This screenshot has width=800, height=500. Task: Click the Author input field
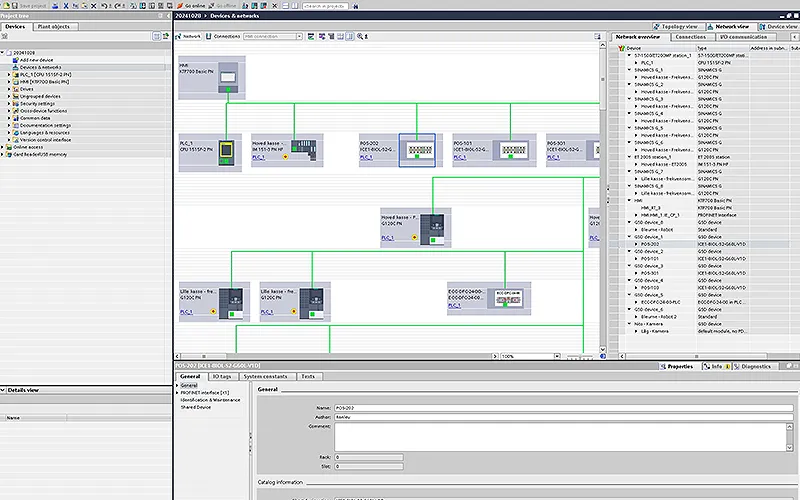click(564, 417)
